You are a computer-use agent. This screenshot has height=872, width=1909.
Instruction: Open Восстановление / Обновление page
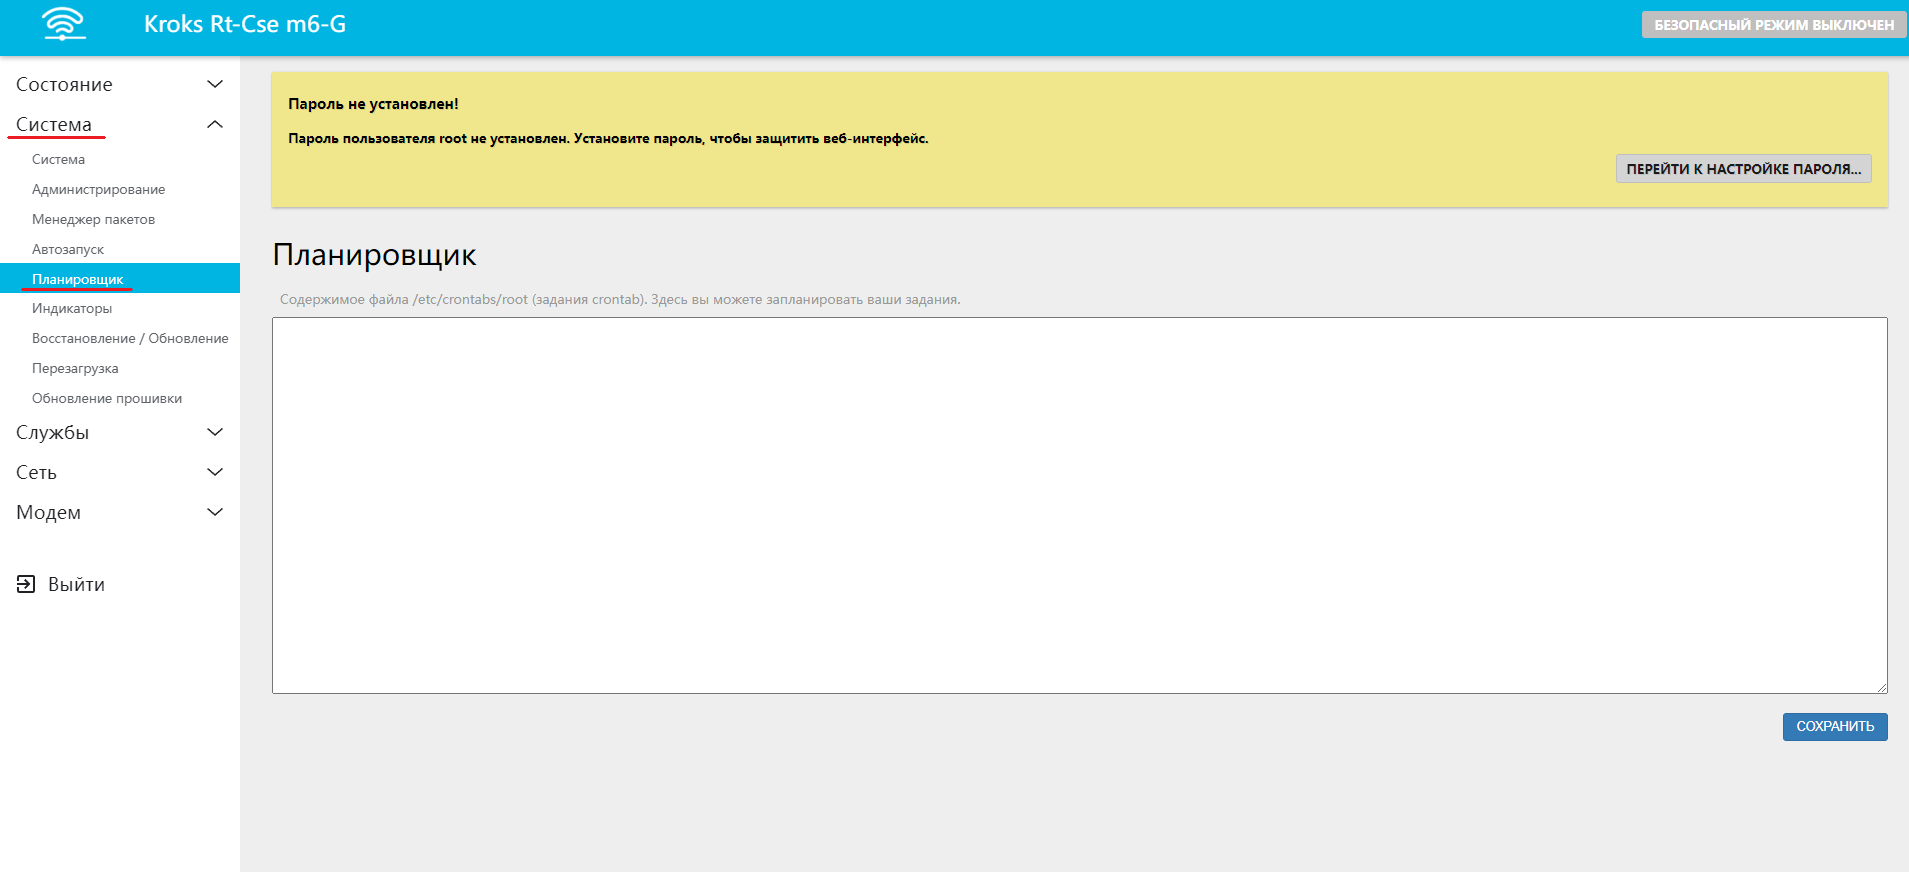tap(130, 338)
